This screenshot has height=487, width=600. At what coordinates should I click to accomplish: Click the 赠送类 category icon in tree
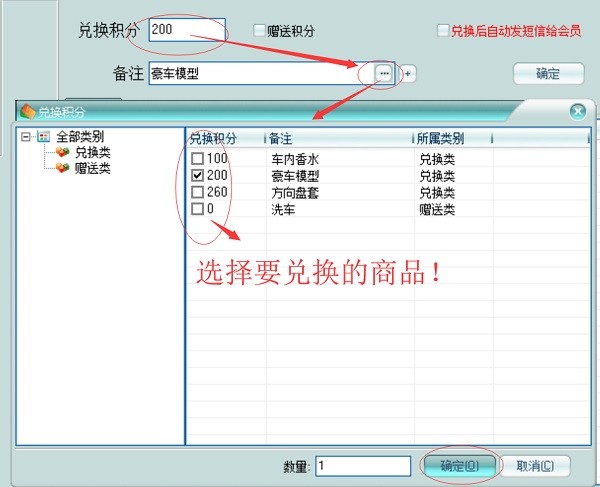pos(62,168)
